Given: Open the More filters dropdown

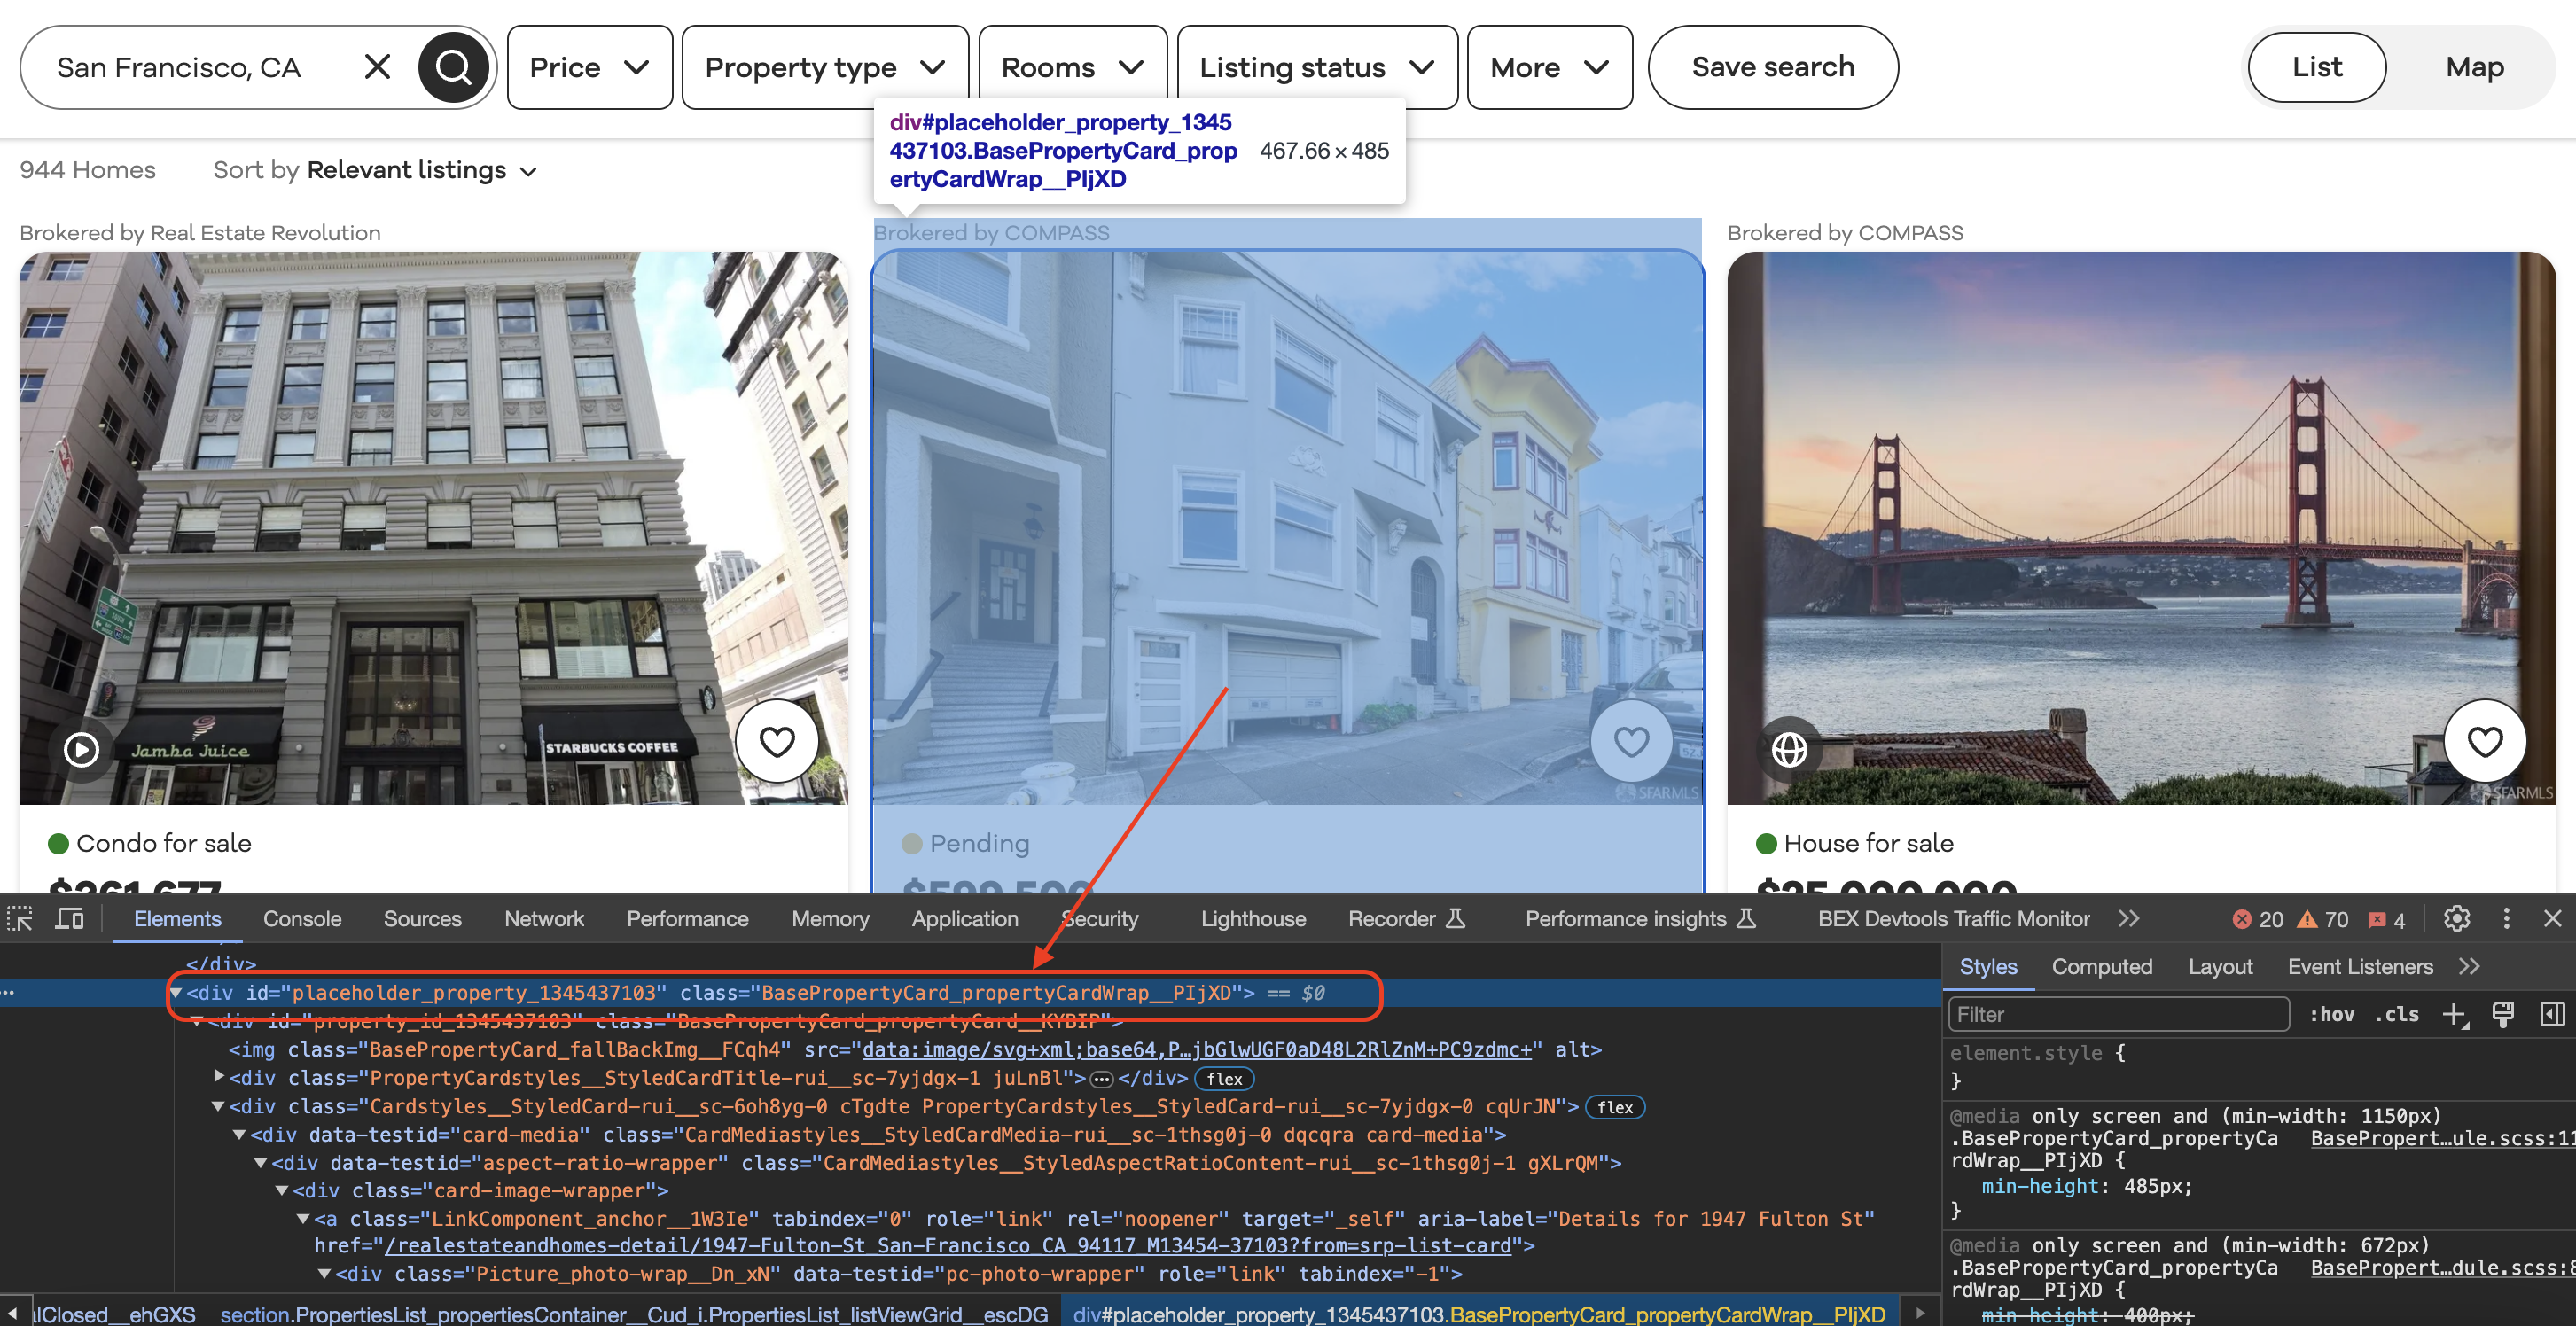Looking at the screenshot, I should click(1550, 67).
